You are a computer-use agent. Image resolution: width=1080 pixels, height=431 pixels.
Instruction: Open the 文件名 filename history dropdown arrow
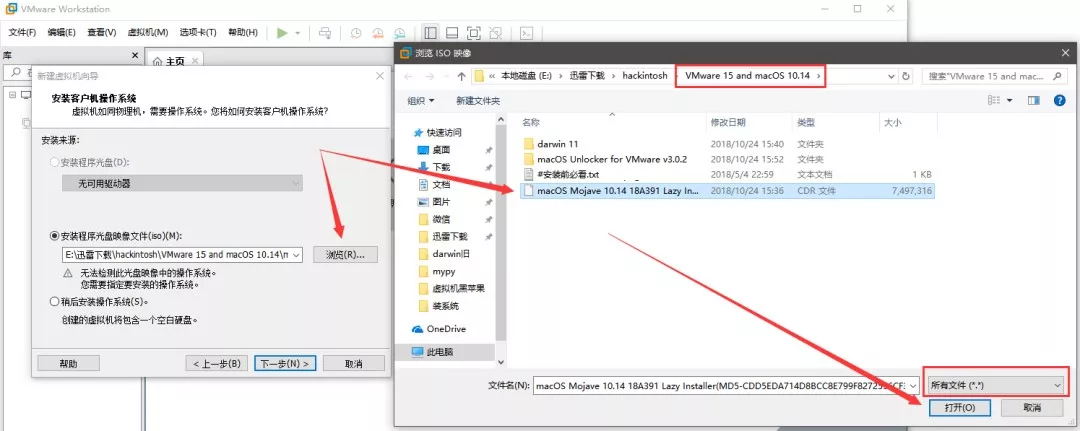tap(913, 386)
